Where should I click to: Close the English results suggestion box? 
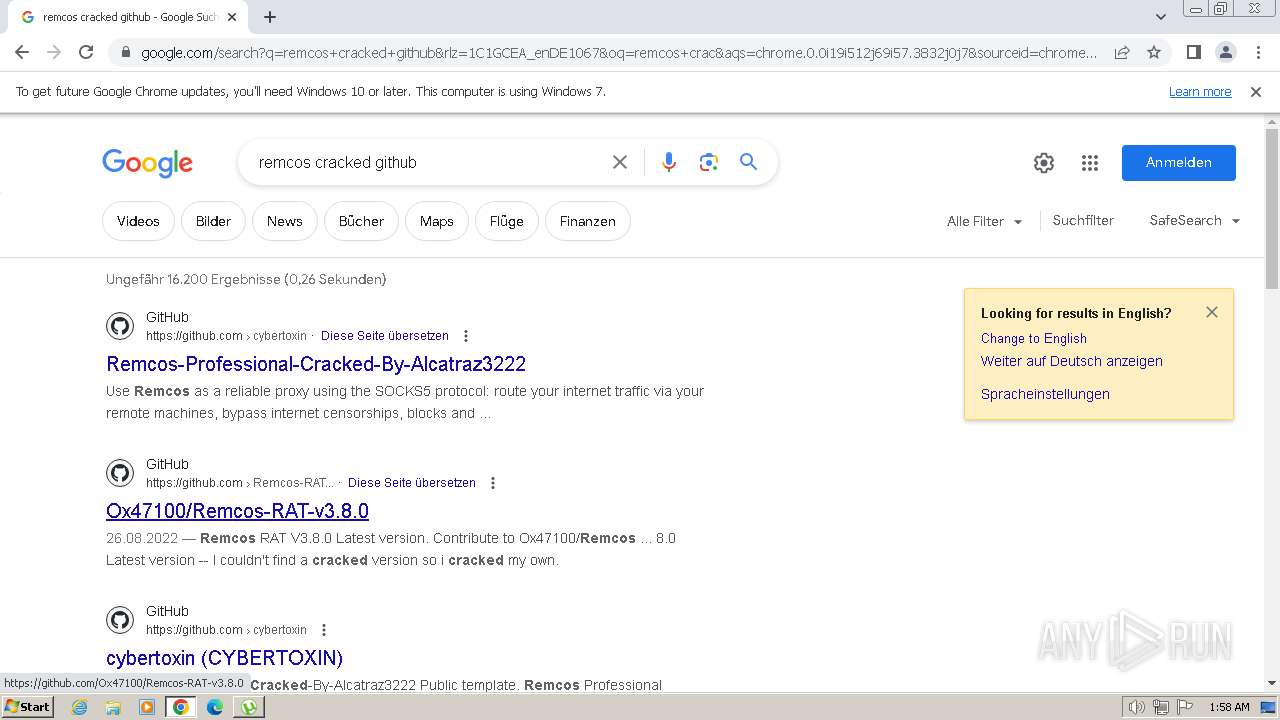(x=1212, y=312)
